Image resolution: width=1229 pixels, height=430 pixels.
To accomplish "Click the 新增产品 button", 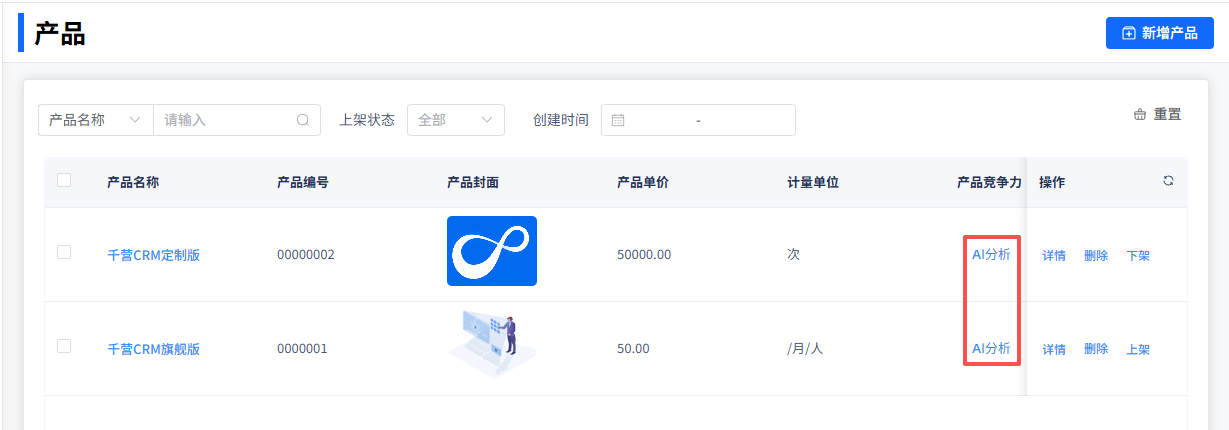I will coord(1159,33).
